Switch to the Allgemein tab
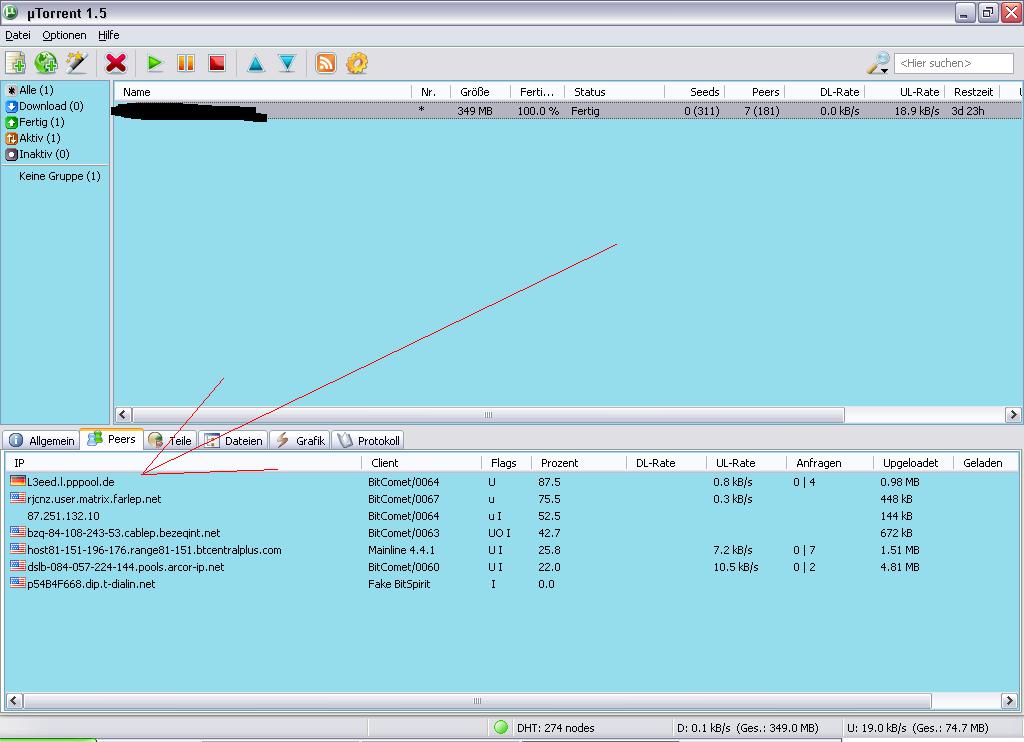This screenshot has width=1024, height=742. click(x=42, y=441)
